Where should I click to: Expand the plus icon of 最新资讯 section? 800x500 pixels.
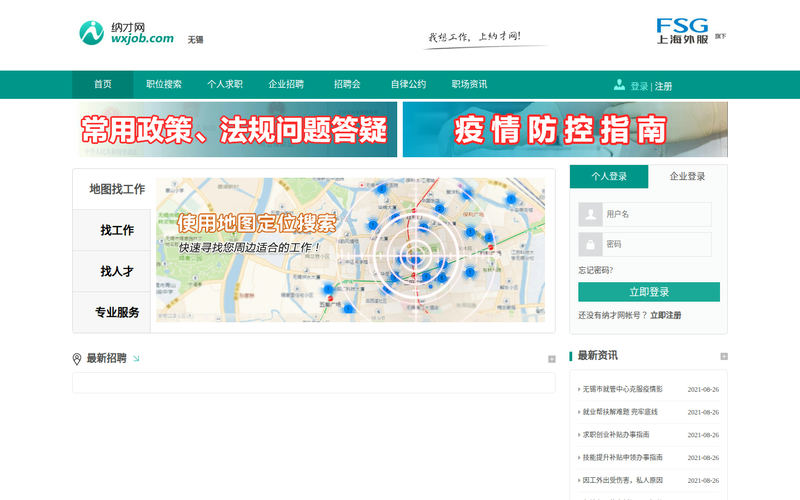pyautogui.click(x=723, y=356)
